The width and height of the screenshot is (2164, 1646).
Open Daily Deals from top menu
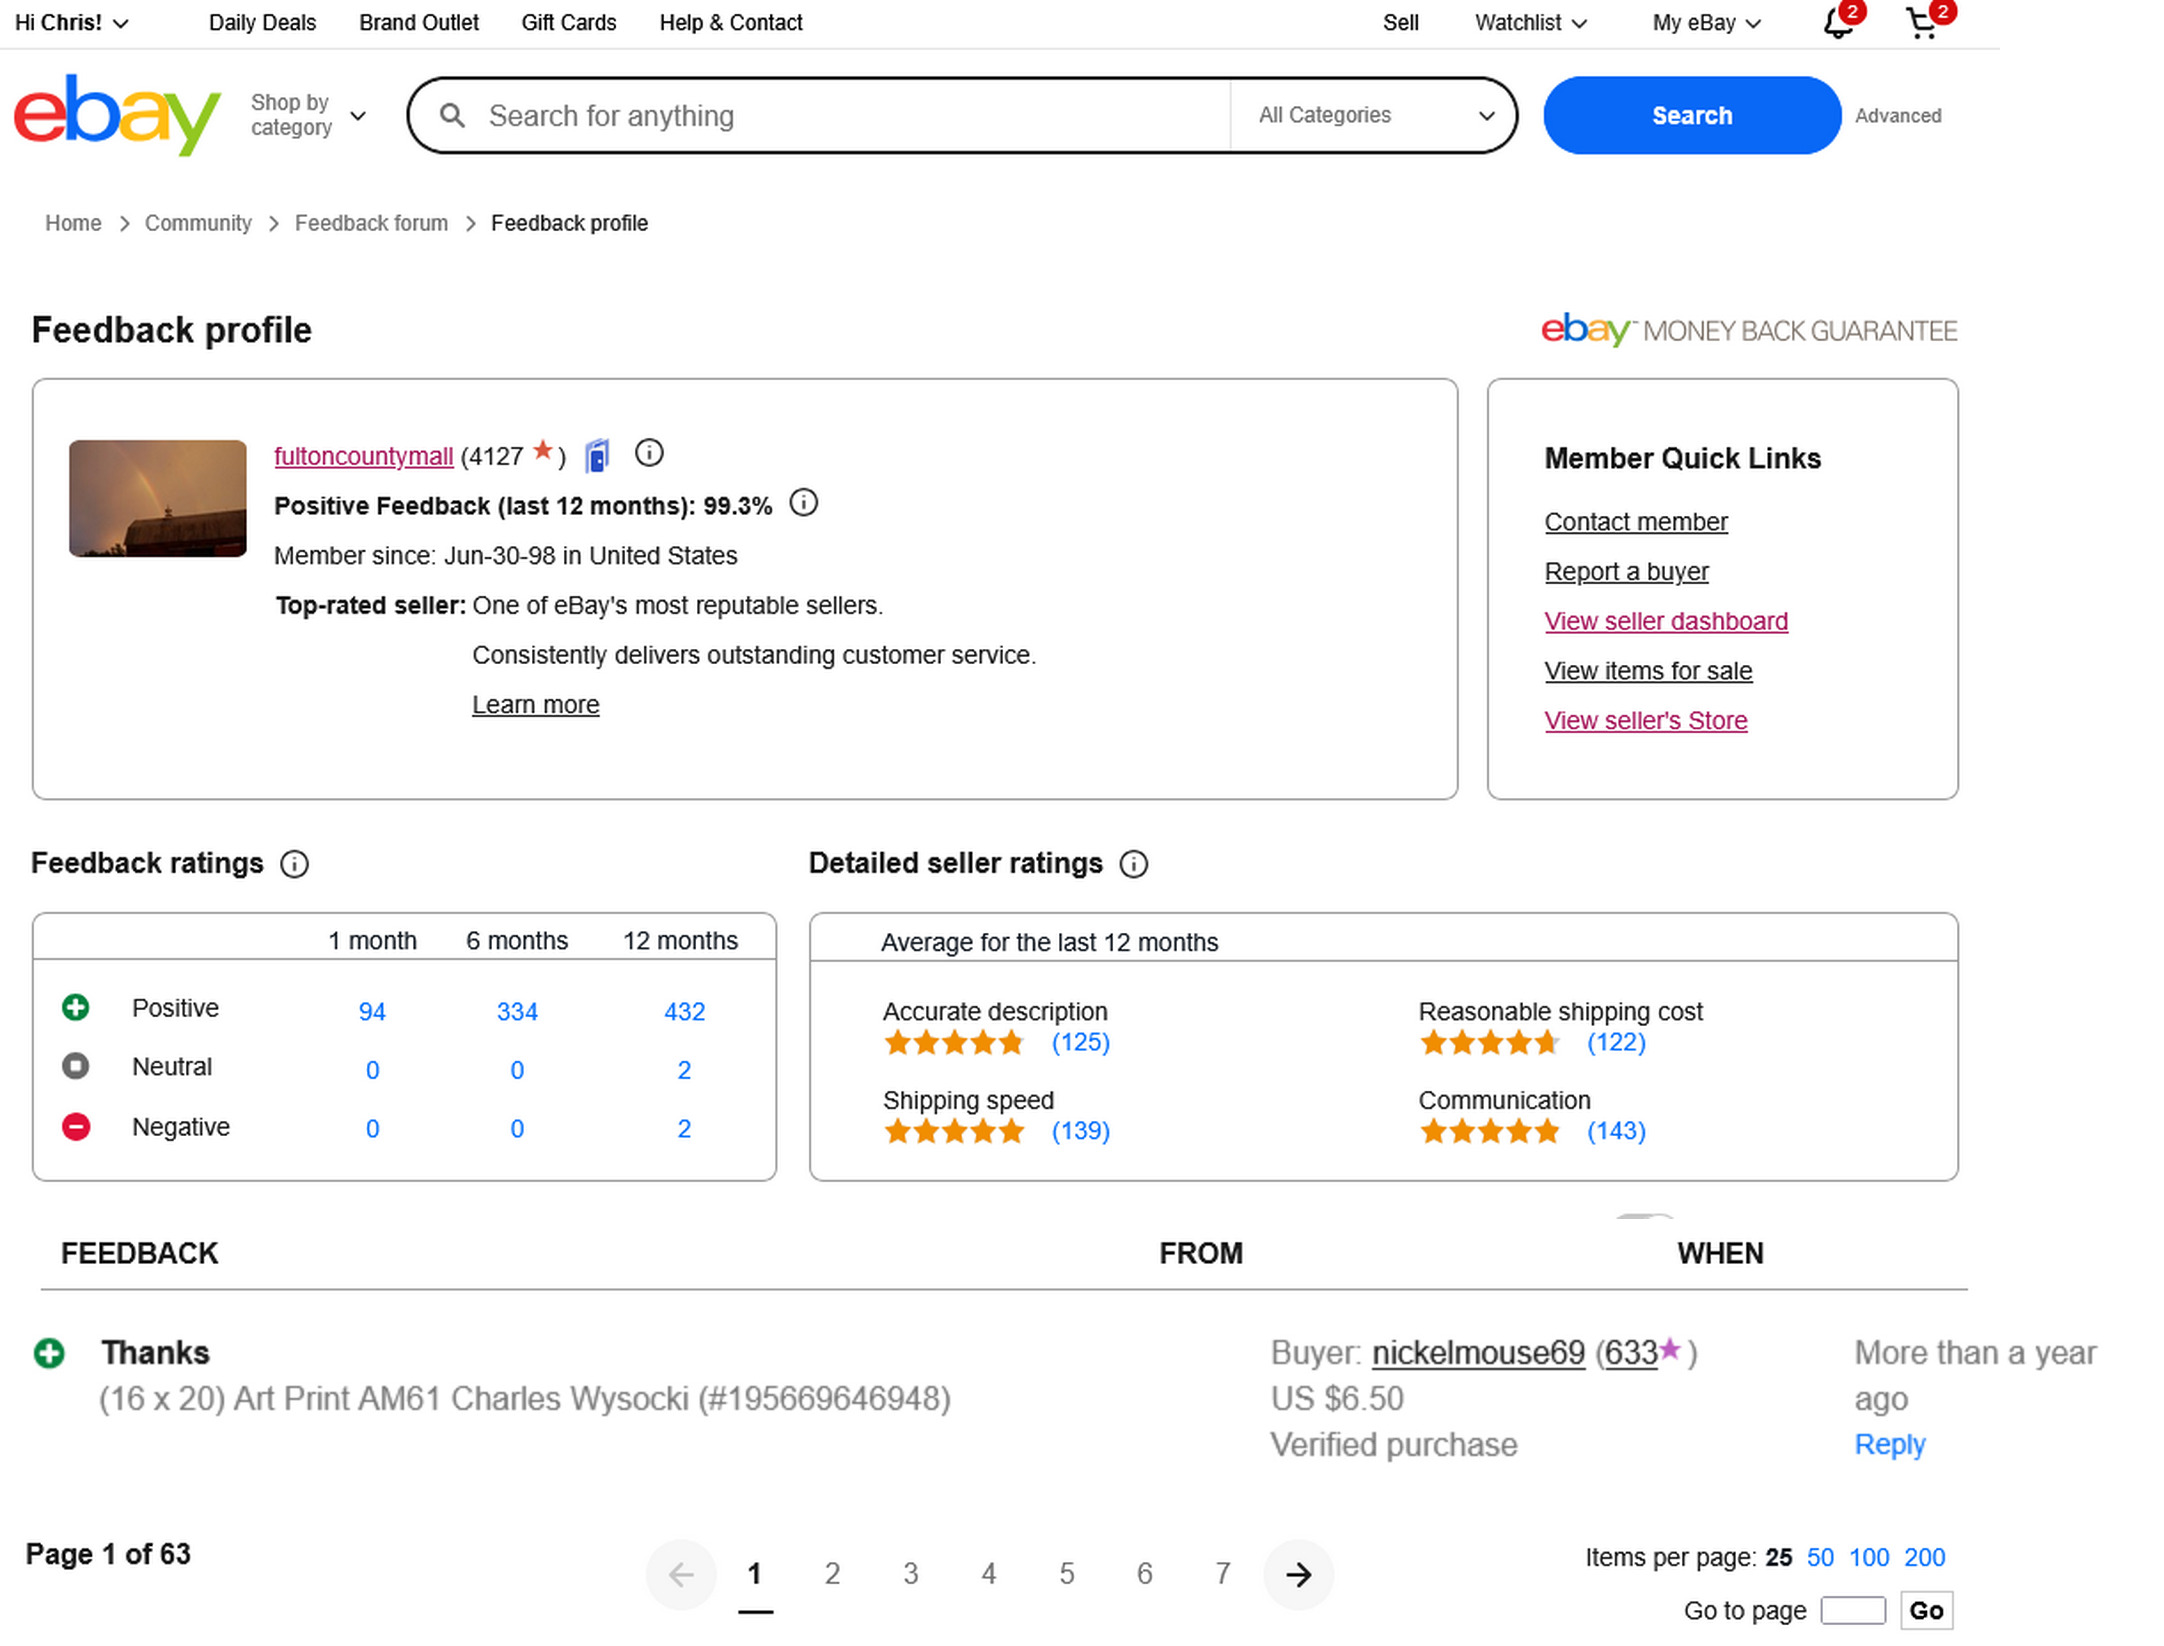(262, 23)
